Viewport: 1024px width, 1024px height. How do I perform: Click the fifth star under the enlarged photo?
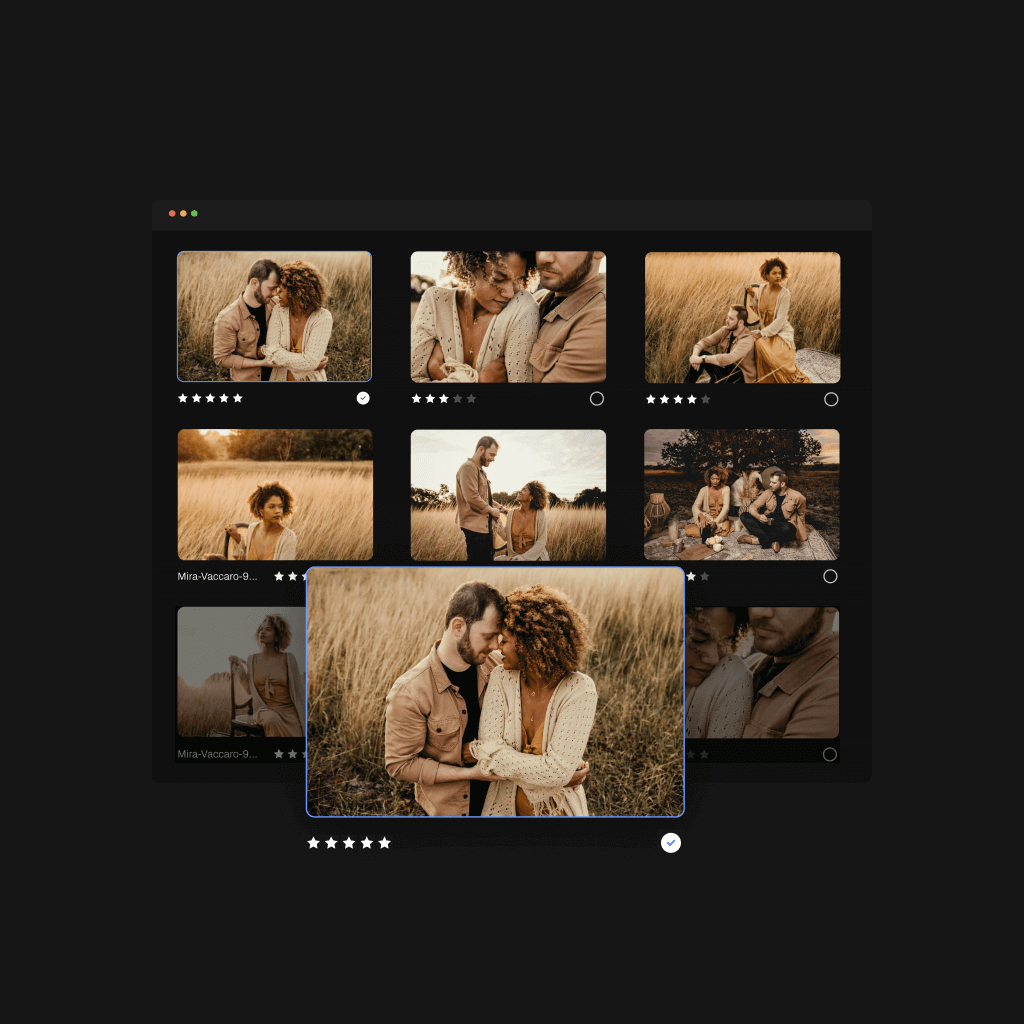[386, 842]
